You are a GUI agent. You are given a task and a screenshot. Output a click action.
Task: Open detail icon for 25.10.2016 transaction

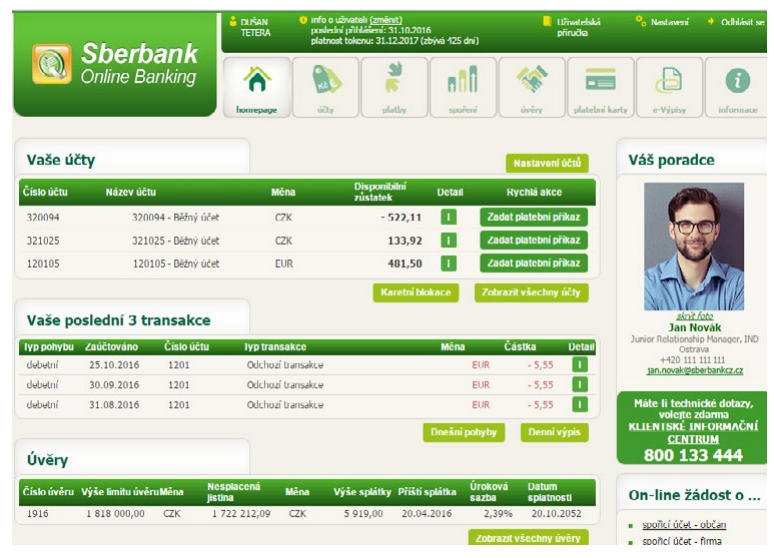[x=580, y=365]
